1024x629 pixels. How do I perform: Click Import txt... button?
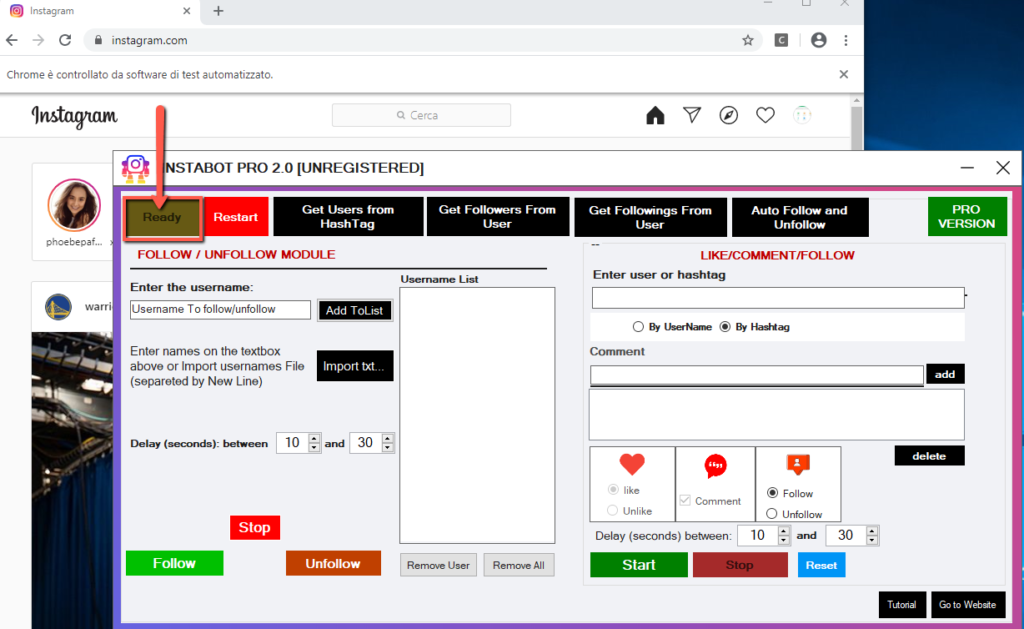pyautogui.click(x=355, y=366)
